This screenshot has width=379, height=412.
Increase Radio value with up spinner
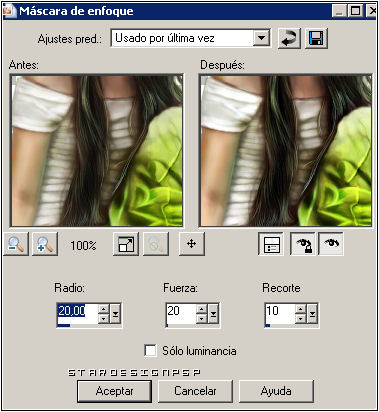point(104,309)
